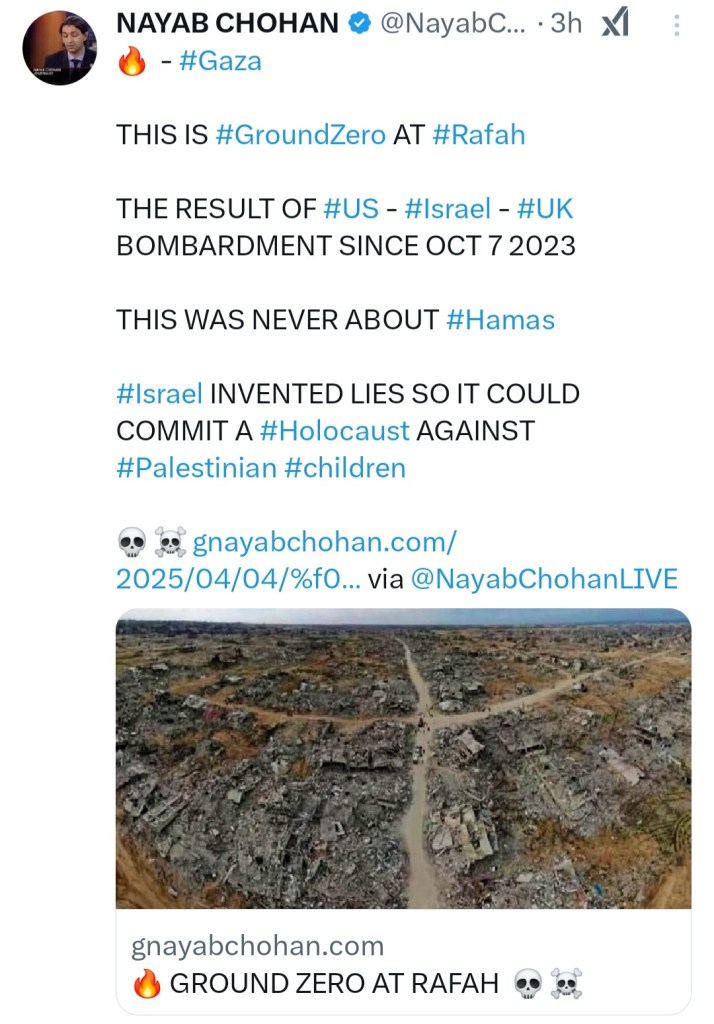Open the #Hamas hashtag
Image resolution: width=714 pixels, height=1024 pixels.
point(500,320)
